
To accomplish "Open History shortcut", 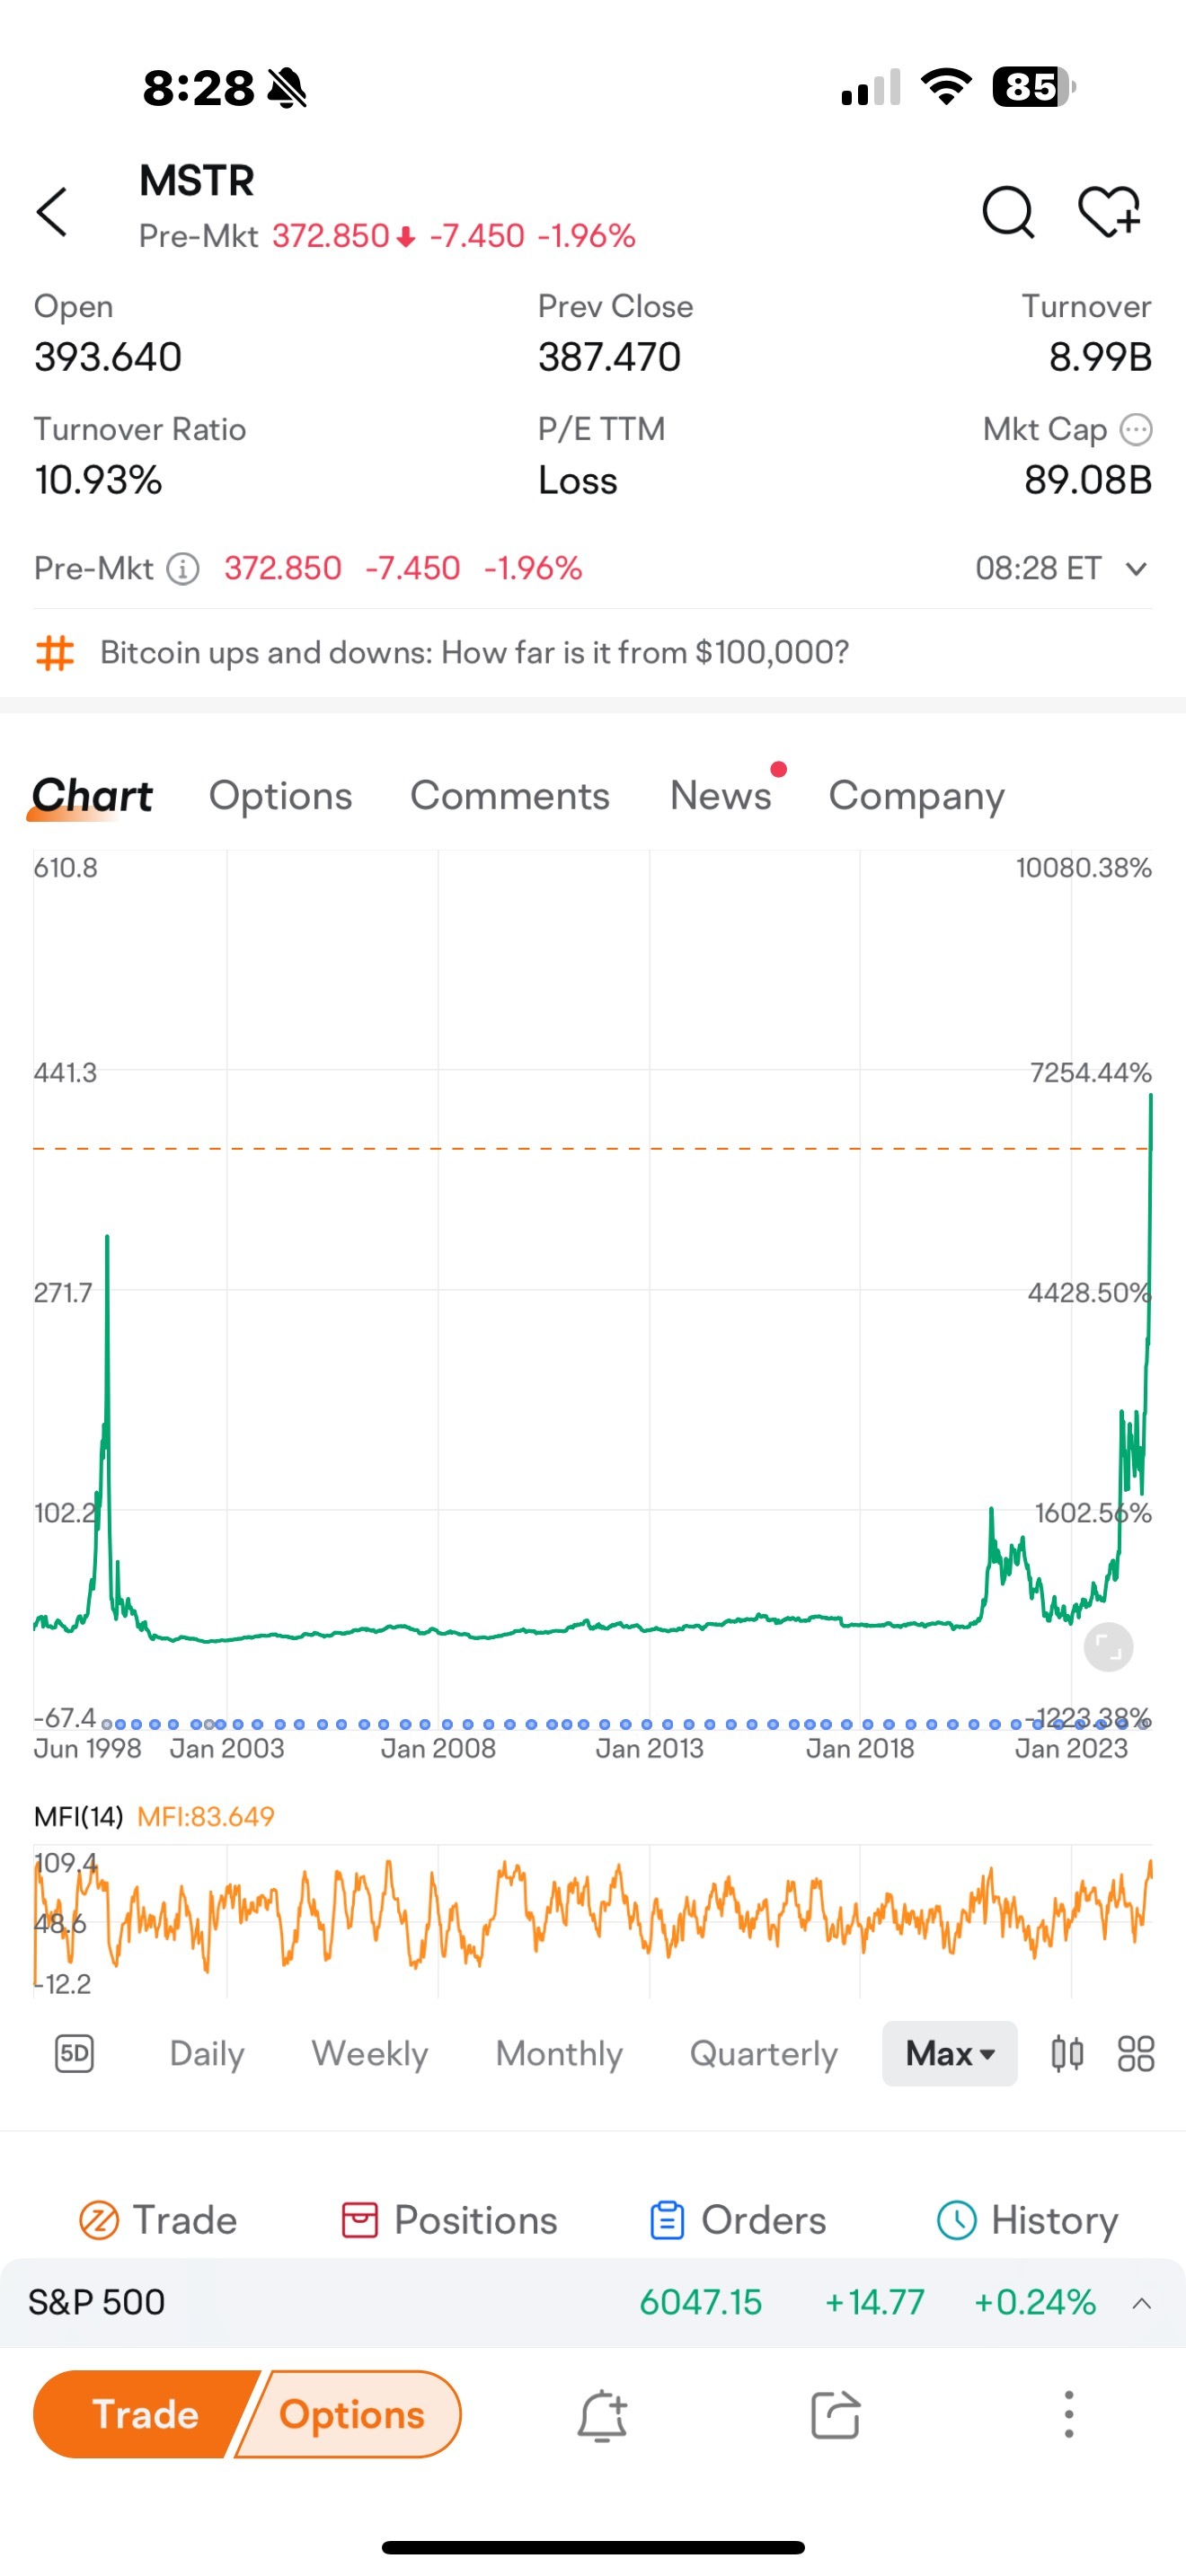I will (1027, 2221).
